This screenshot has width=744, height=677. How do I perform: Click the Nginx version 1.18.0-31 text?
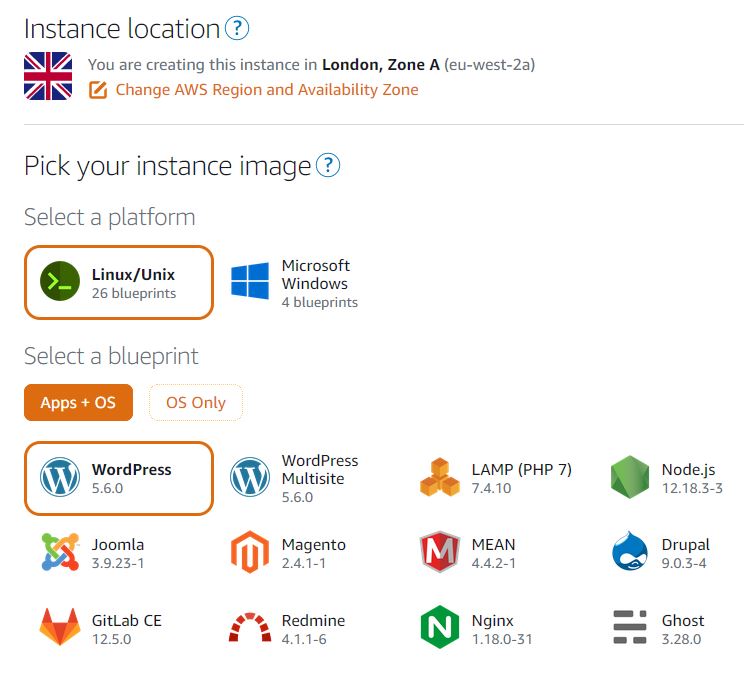[502, 640]
